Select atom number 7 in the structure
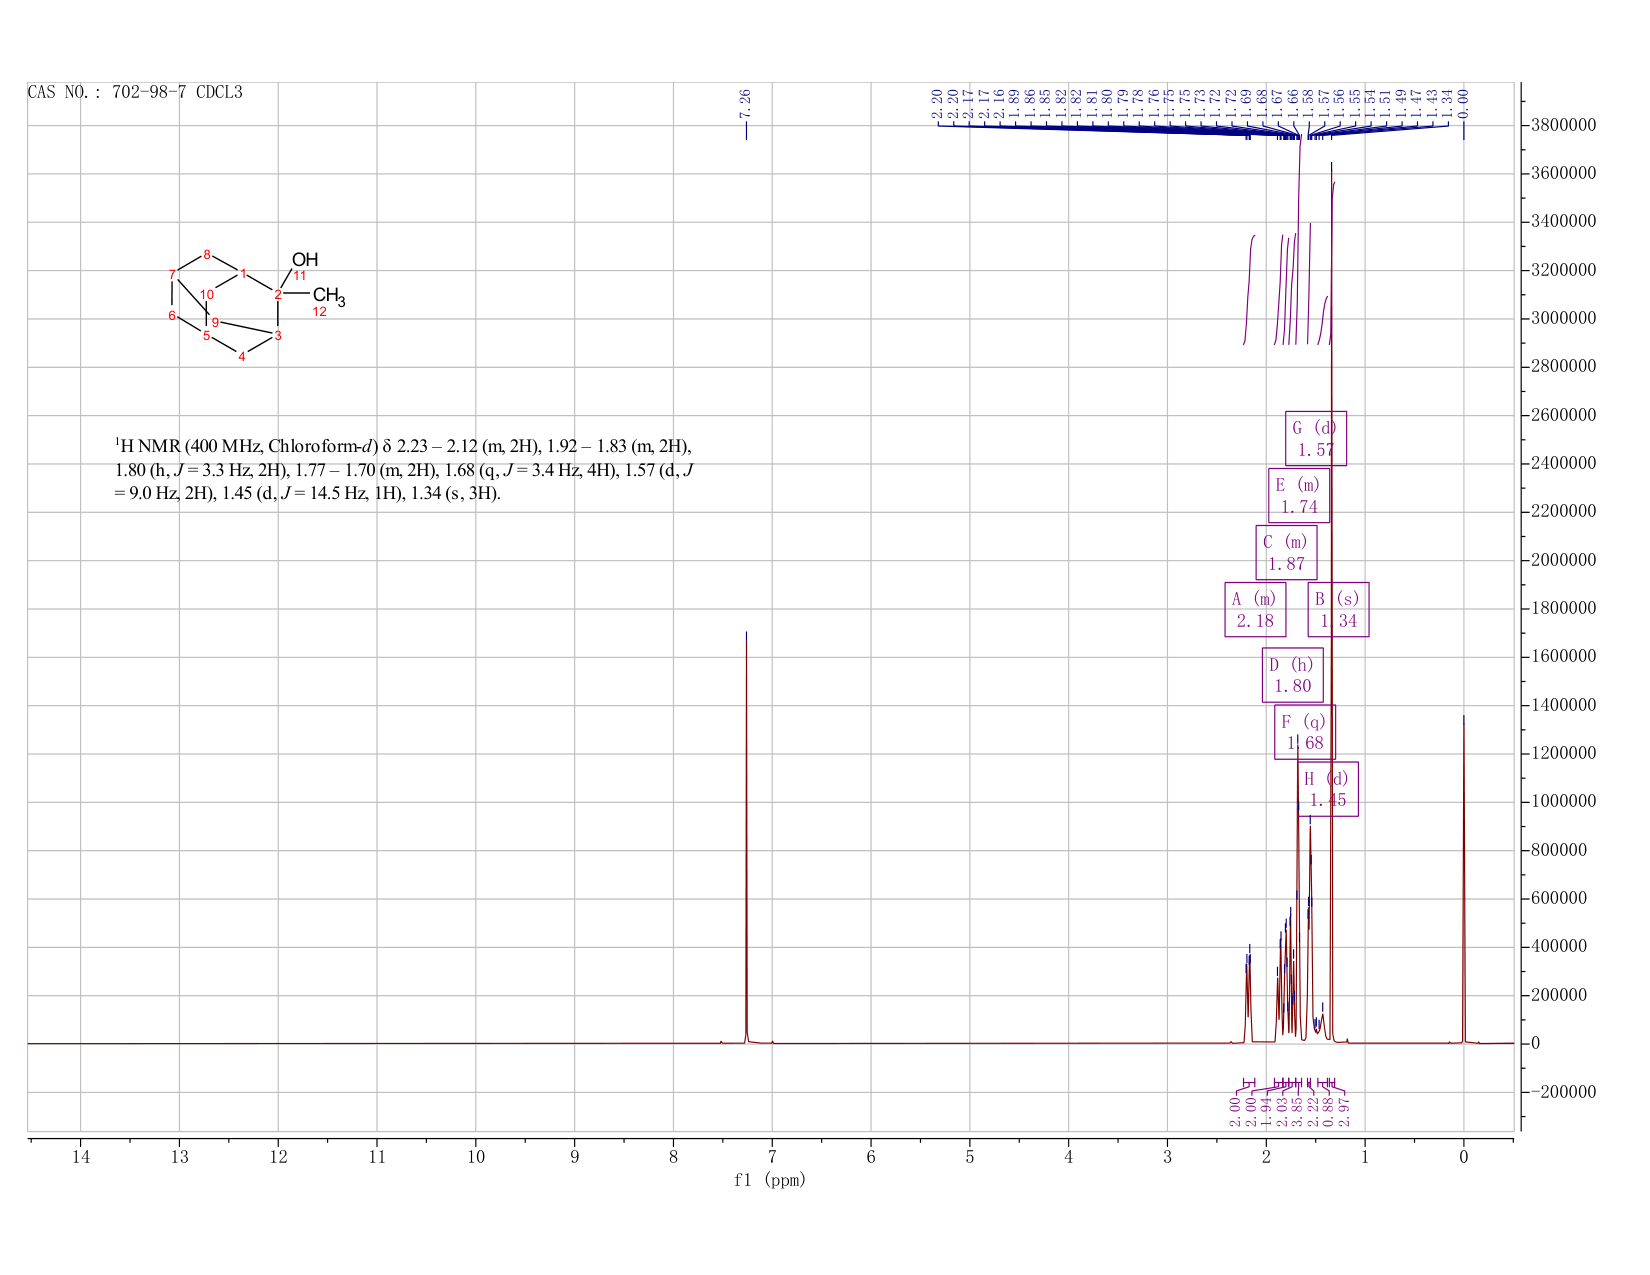This screenshot has width=1650, height=1275. pyautogui.click(x=172, y=274)
